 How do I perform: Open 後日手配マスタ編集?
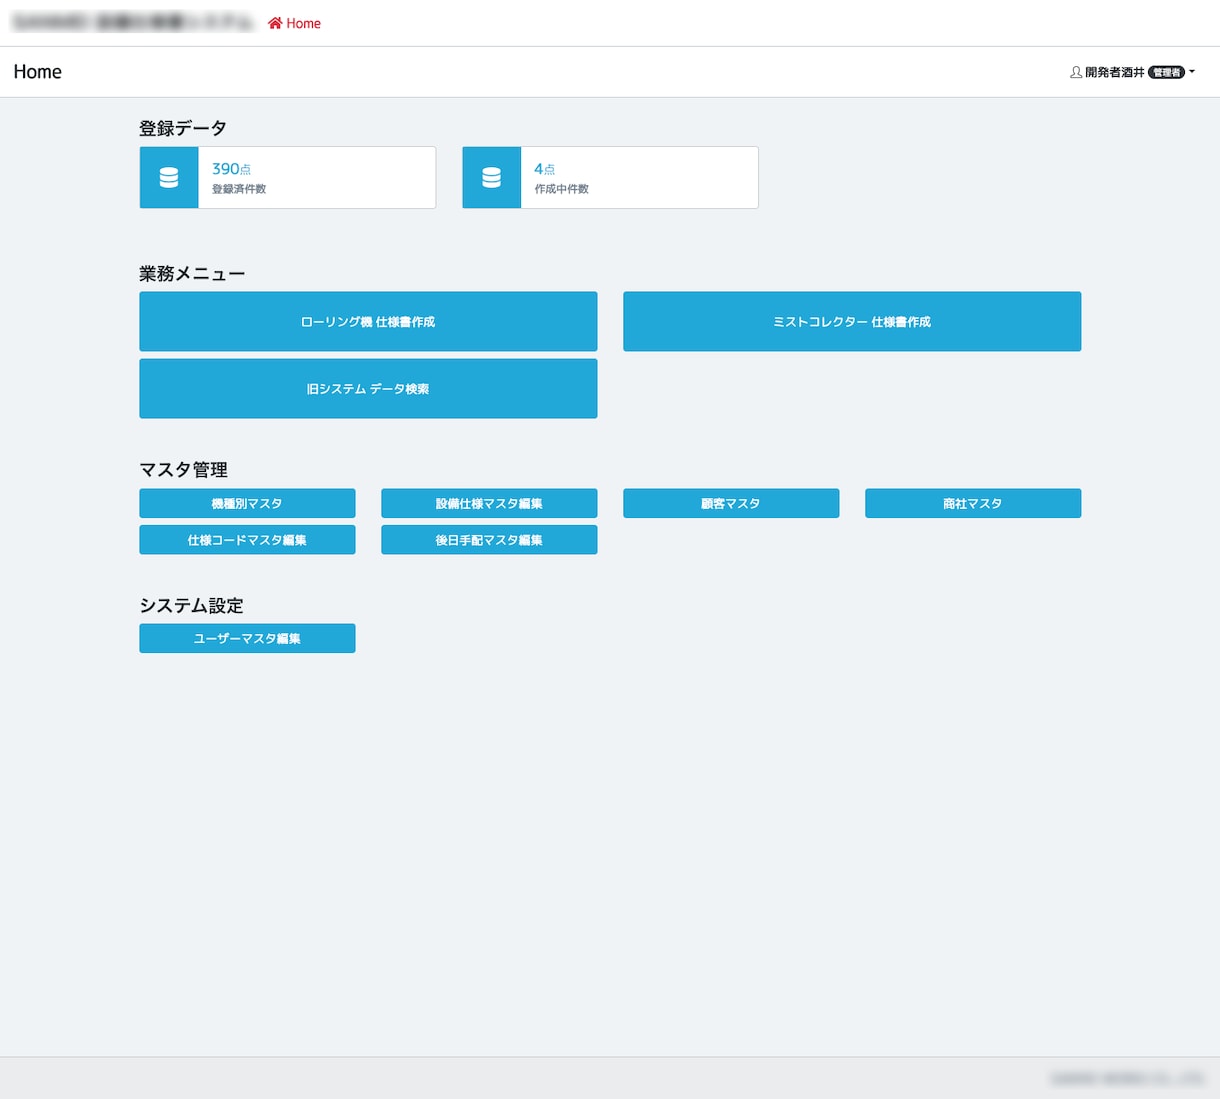[489, 539]
